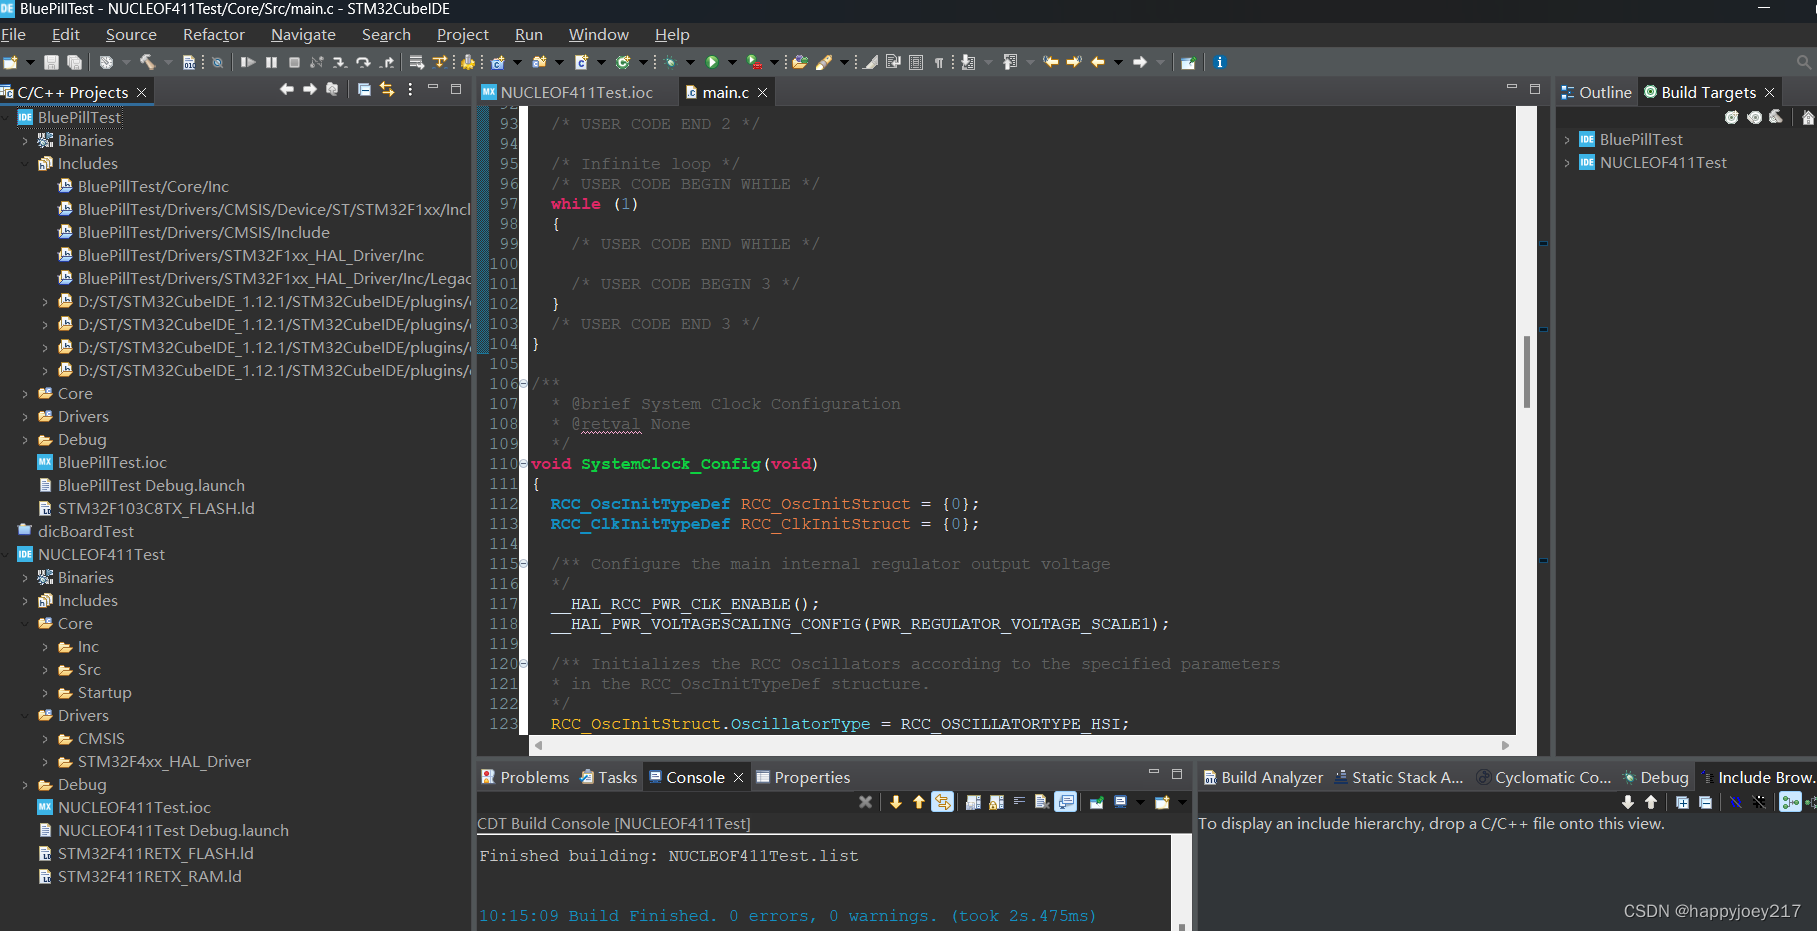Switch to the Outline tab

(x=1596, y=92)
